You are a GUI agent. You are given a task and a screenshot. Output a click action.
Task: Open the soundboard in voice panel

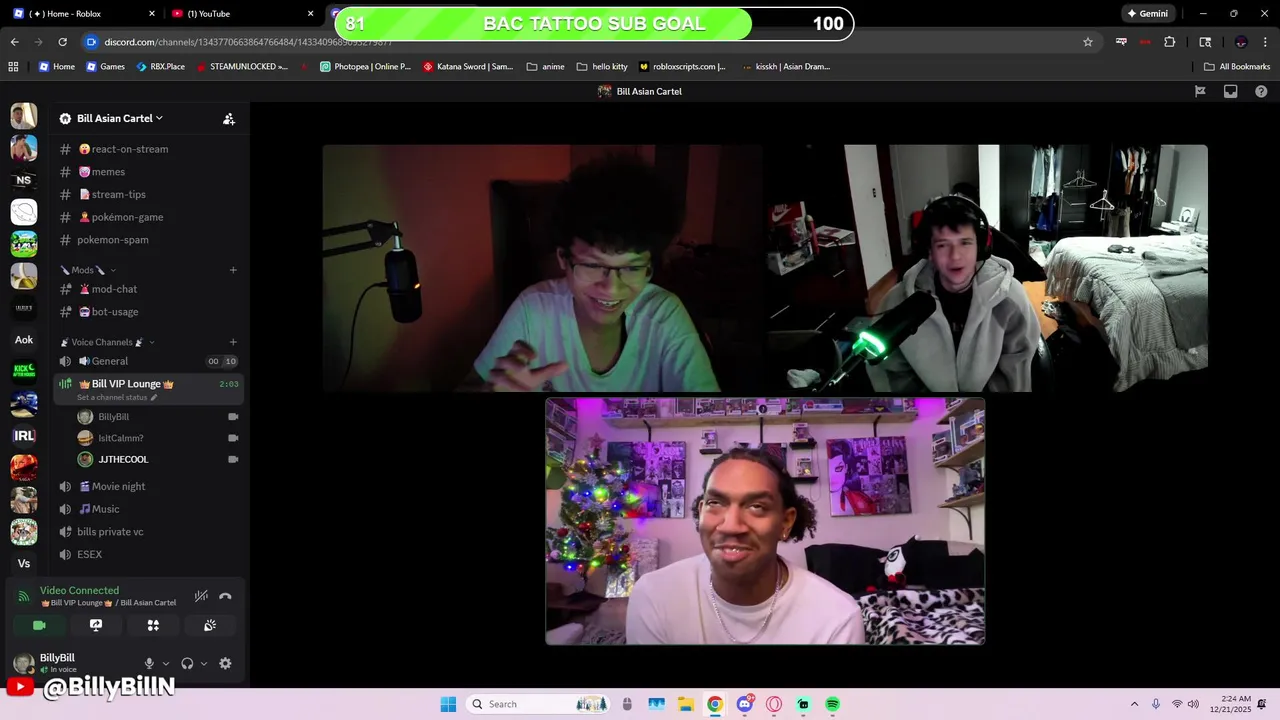pos(210,625)
